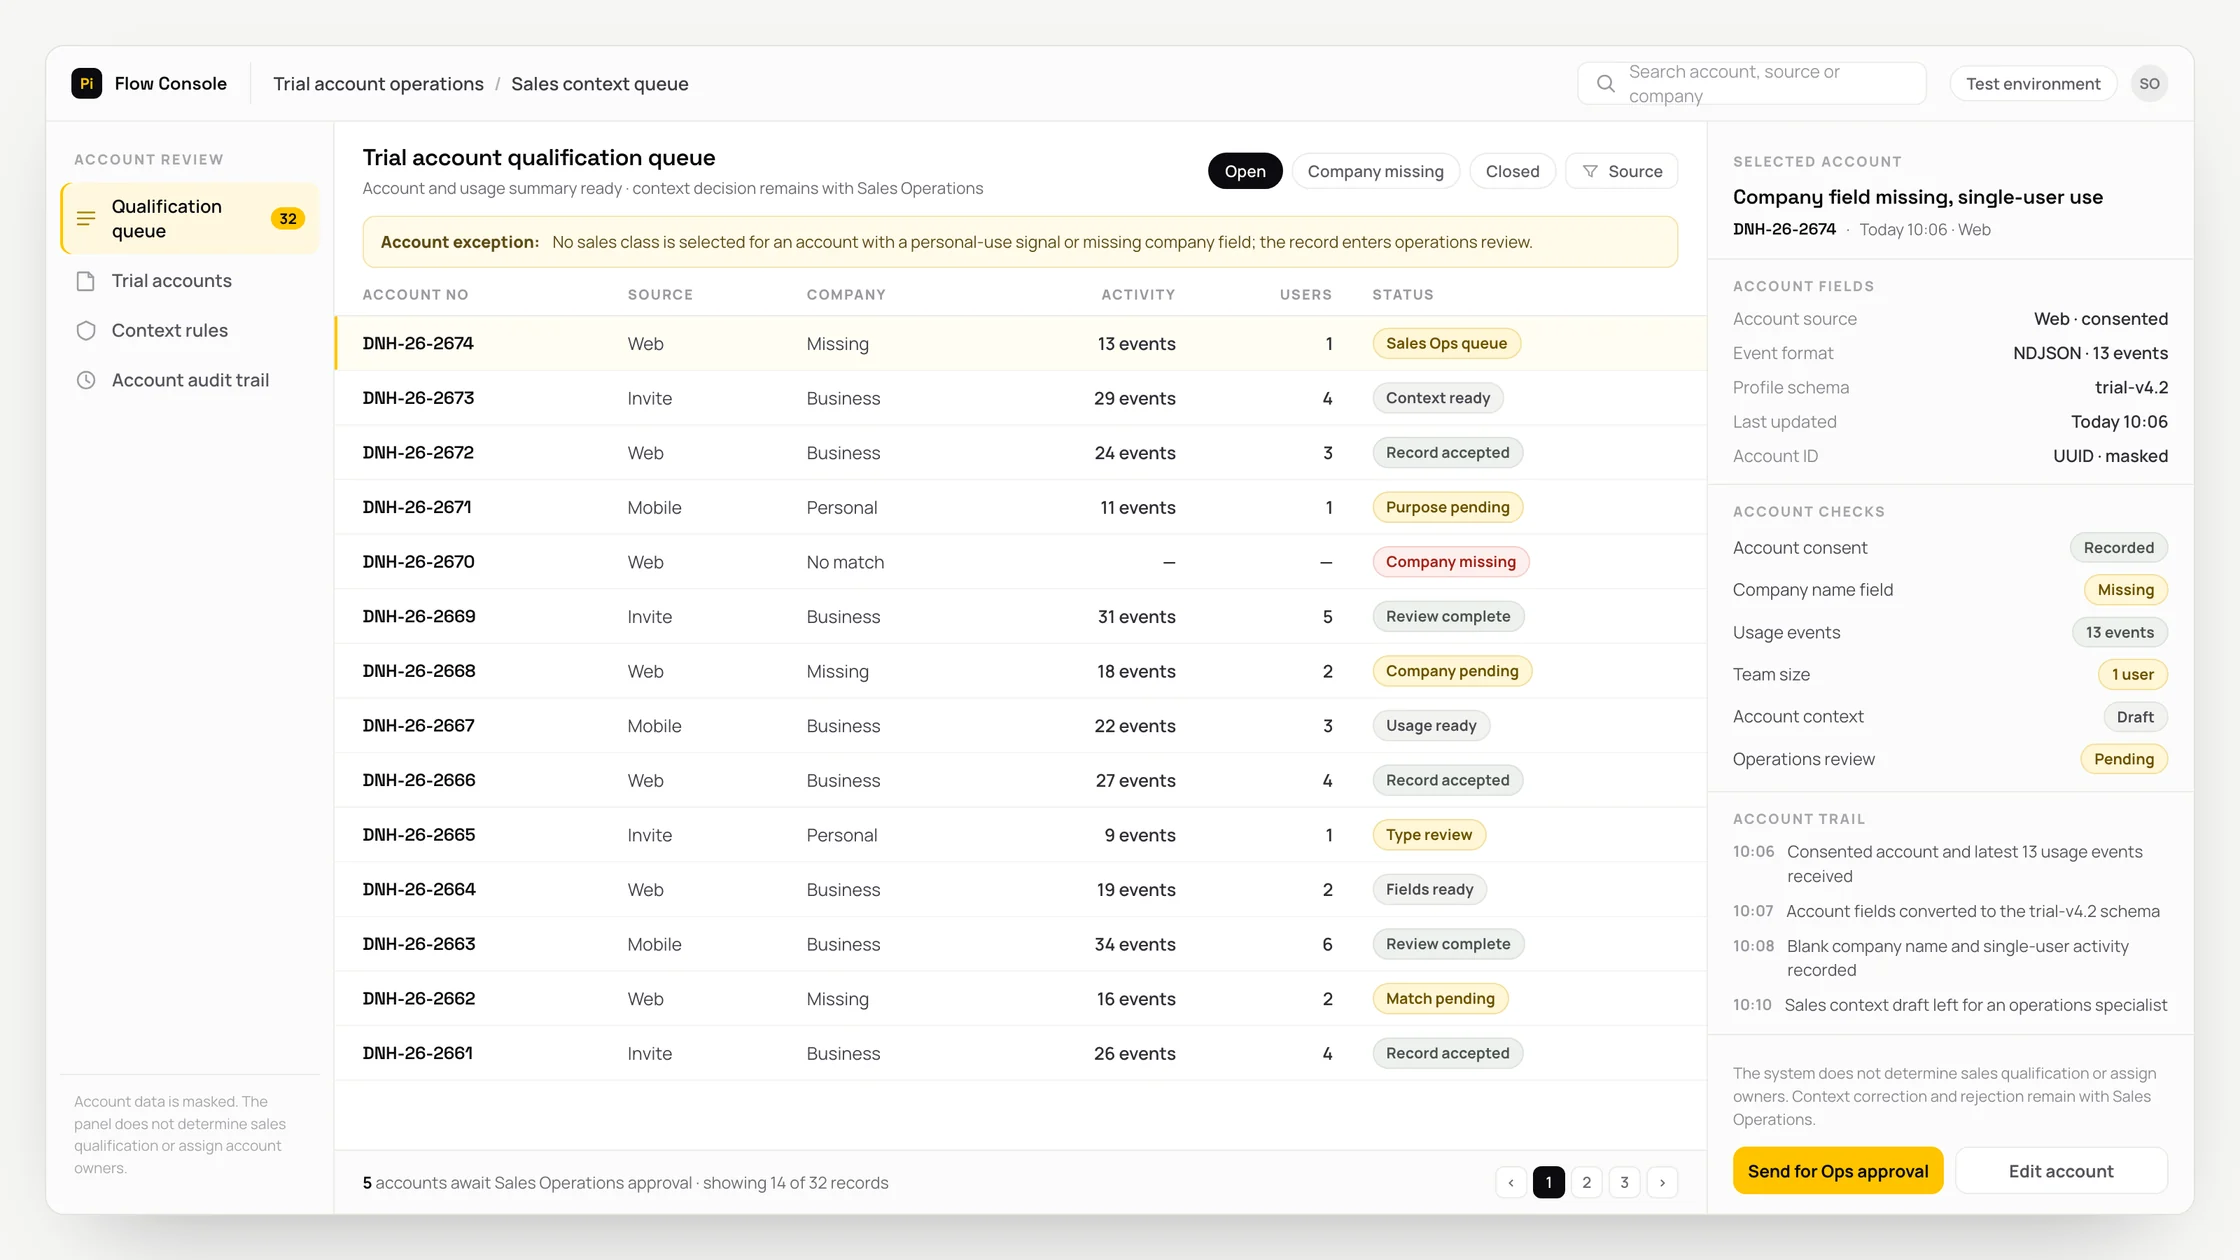Click the 34 events cell for DNH-26-2663

pos(1134,944)
